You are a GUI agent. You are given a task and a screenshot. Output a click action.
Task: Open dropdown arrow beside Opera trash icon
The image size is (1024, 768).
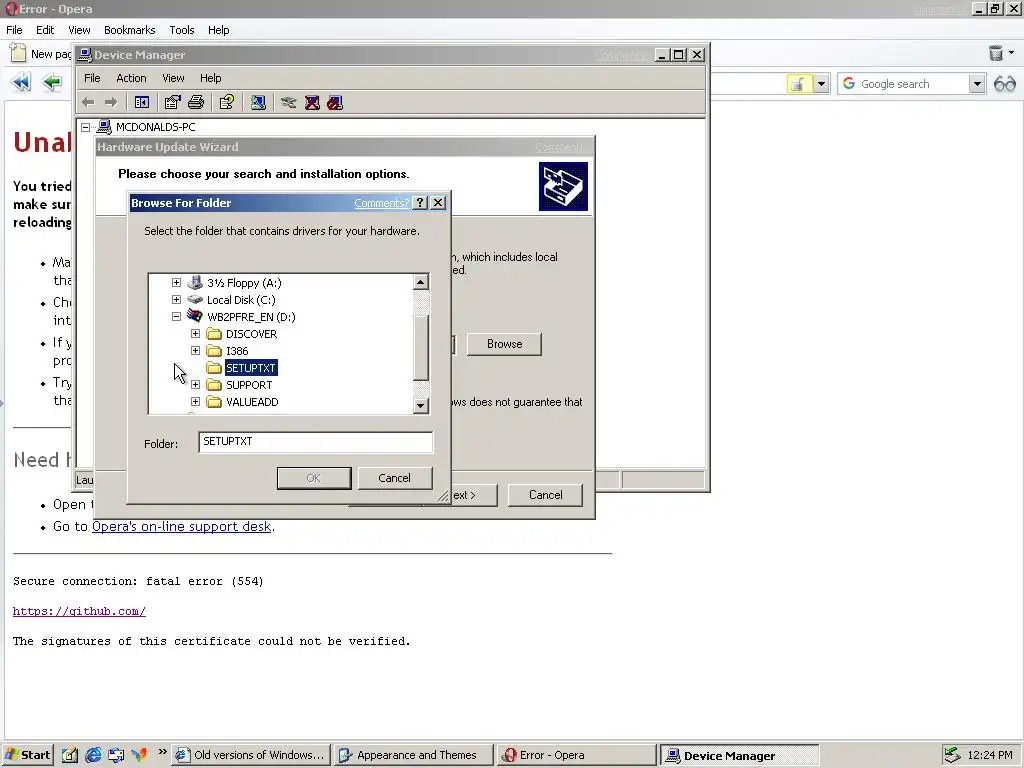(1012, 53)
